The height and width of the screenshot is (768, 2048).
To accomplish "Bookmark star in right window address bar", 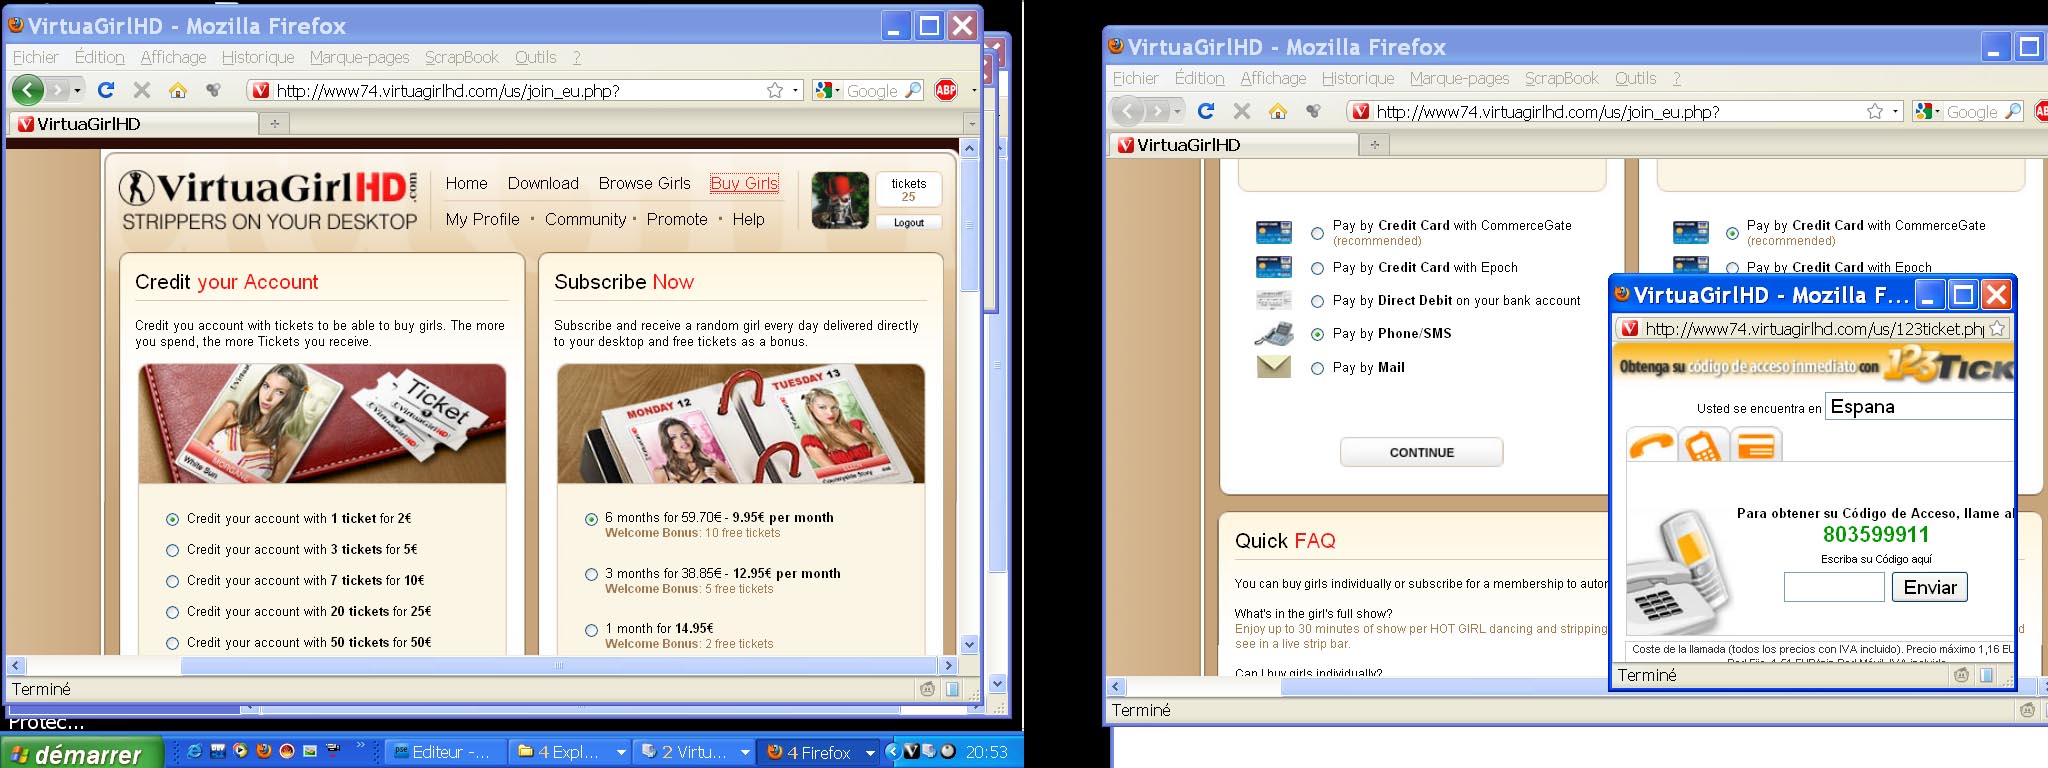I will (x=1875, y=111).
